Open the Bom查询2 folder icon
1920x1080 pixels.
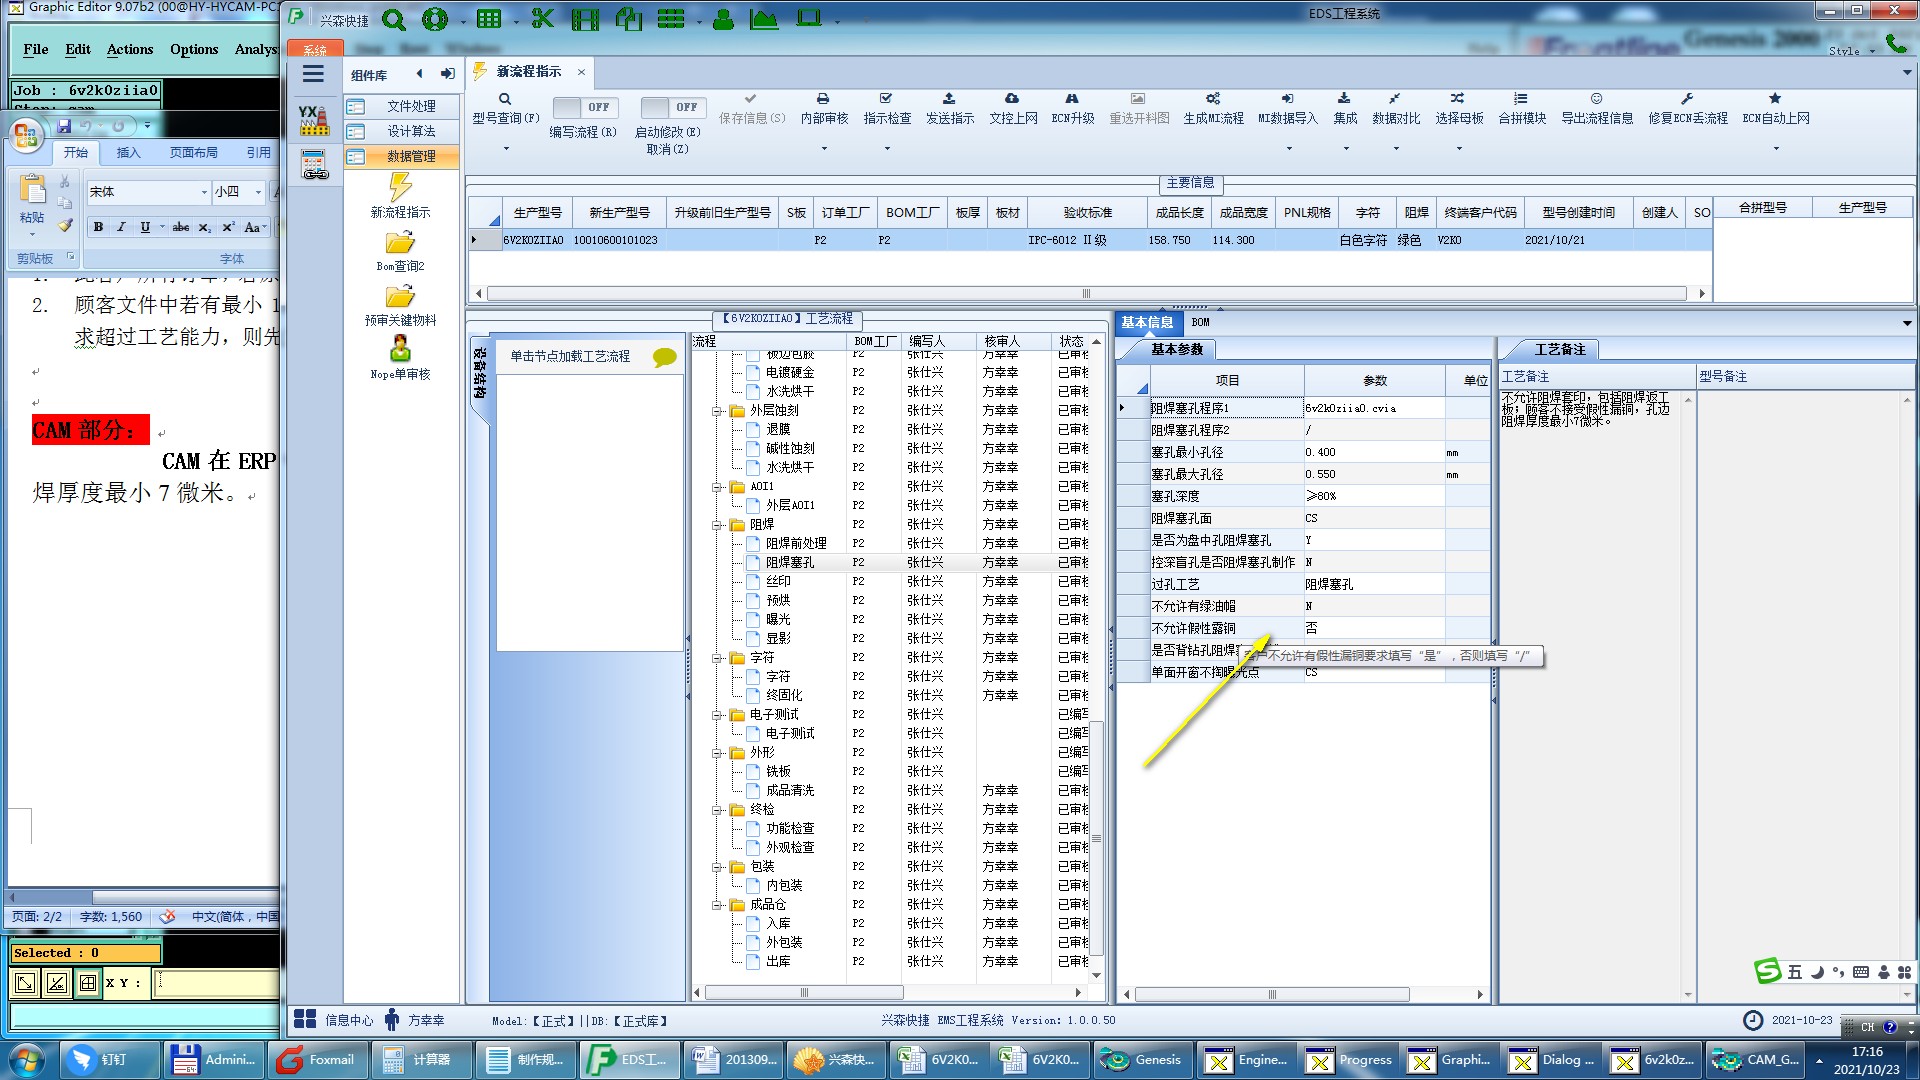click(x=400, y=243)
